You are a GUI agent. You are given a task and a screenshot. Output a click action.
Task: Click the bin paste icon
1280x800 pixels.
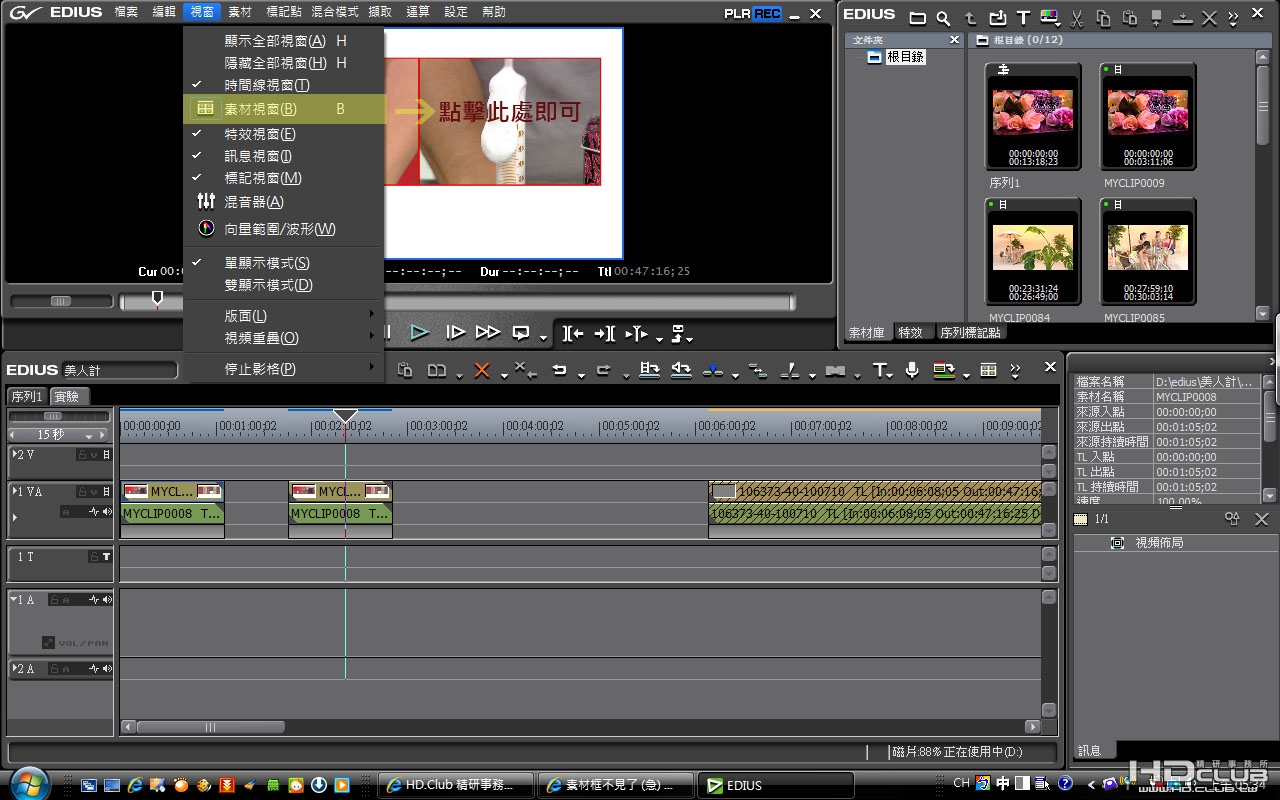coord(1130,17)
